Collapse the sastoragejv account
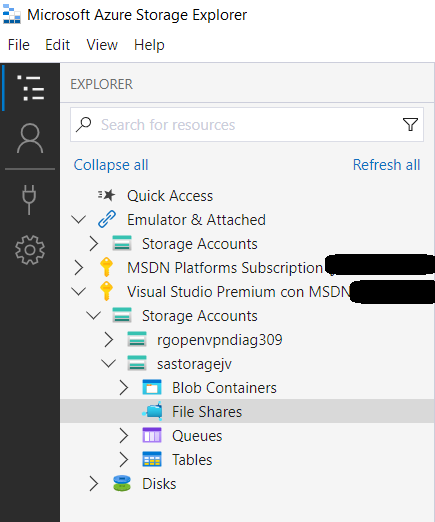The image size is (435, 522). click(x=109, y=363)
